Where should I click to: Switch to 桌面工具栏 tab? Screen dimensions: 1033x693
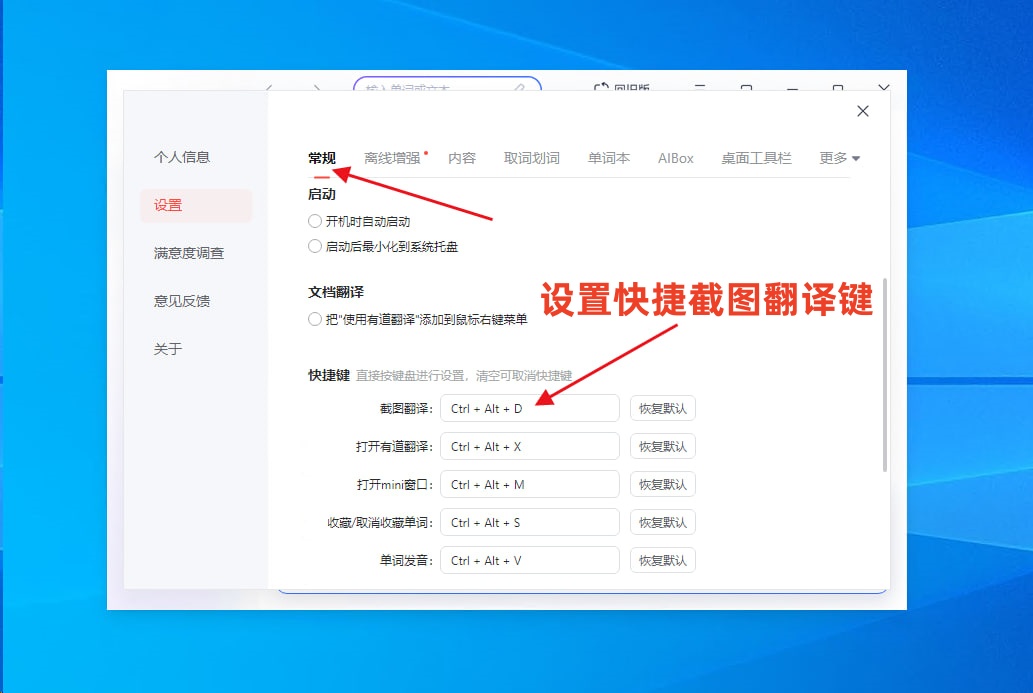(x=756, y=158)
